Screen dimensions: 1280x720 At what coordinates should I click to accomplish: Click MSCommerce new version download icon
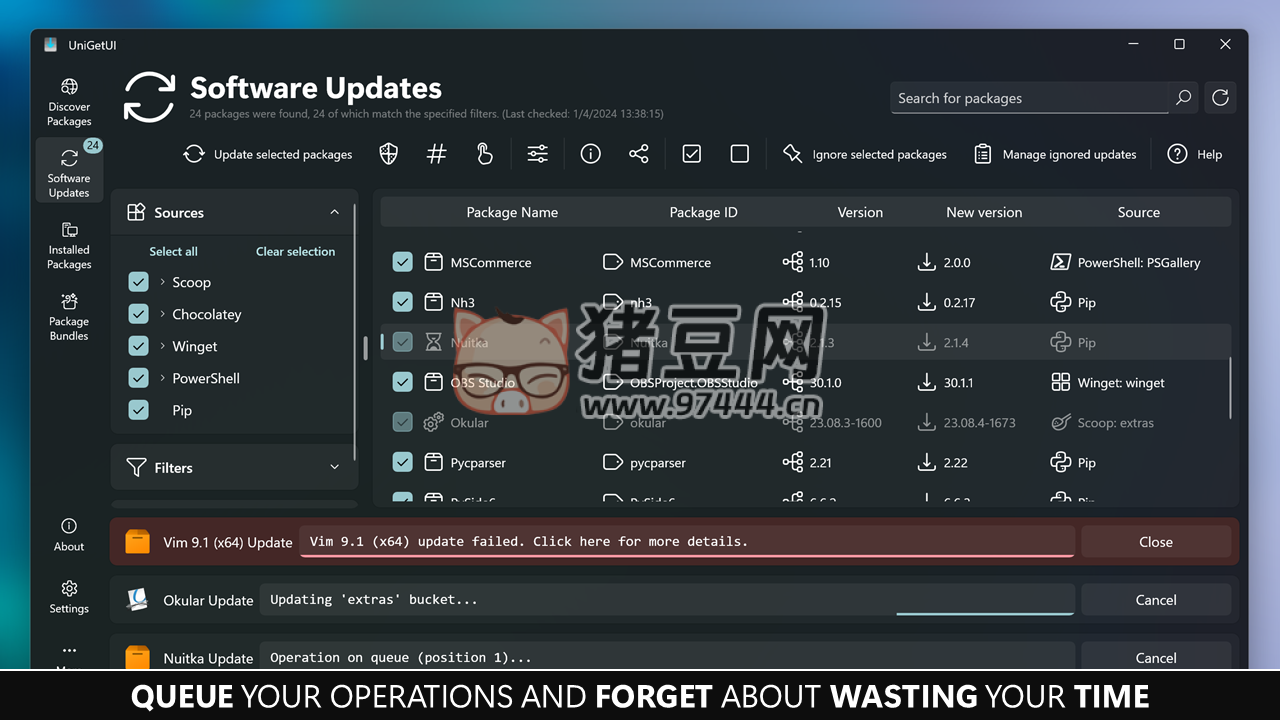(927, 262)
